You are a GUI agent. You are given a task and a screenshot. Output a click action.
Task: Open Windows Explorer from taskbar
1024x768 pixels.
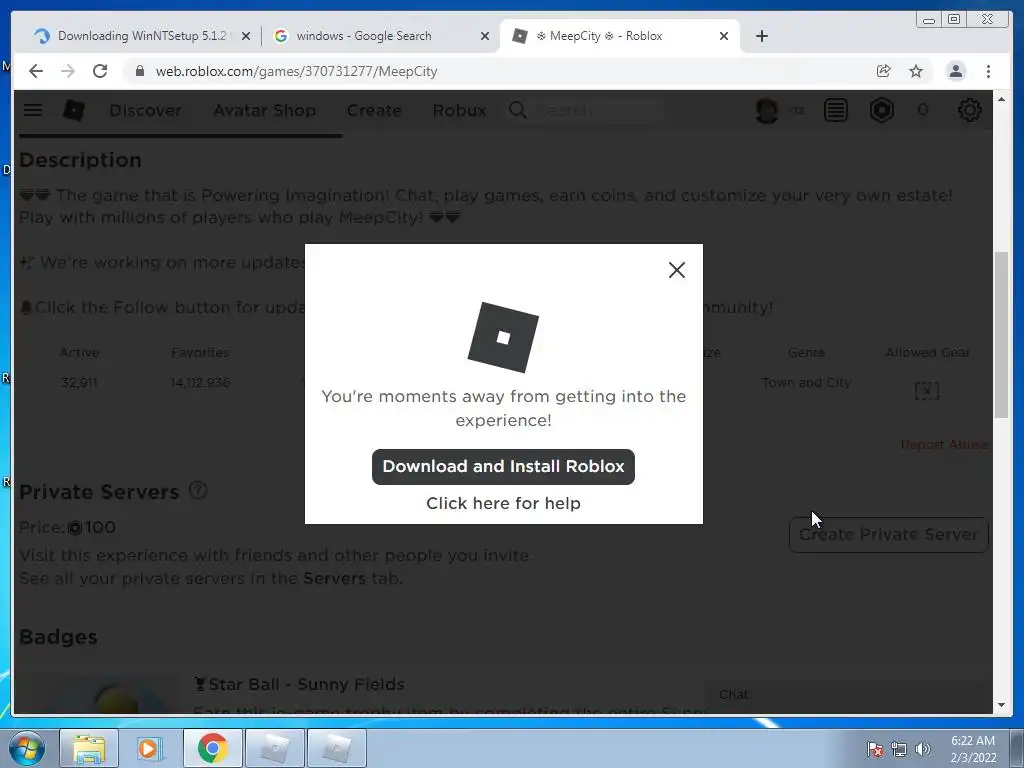pos(89,748)
